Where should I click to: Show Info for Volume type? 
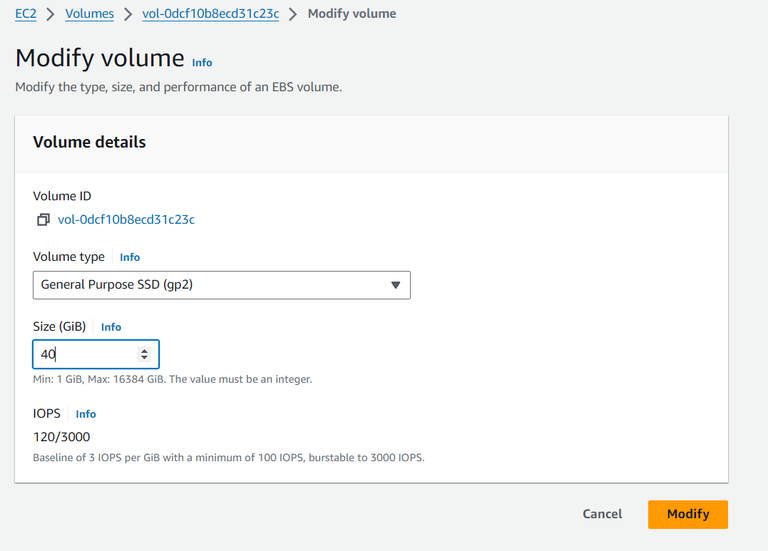[x=130, y=257]
